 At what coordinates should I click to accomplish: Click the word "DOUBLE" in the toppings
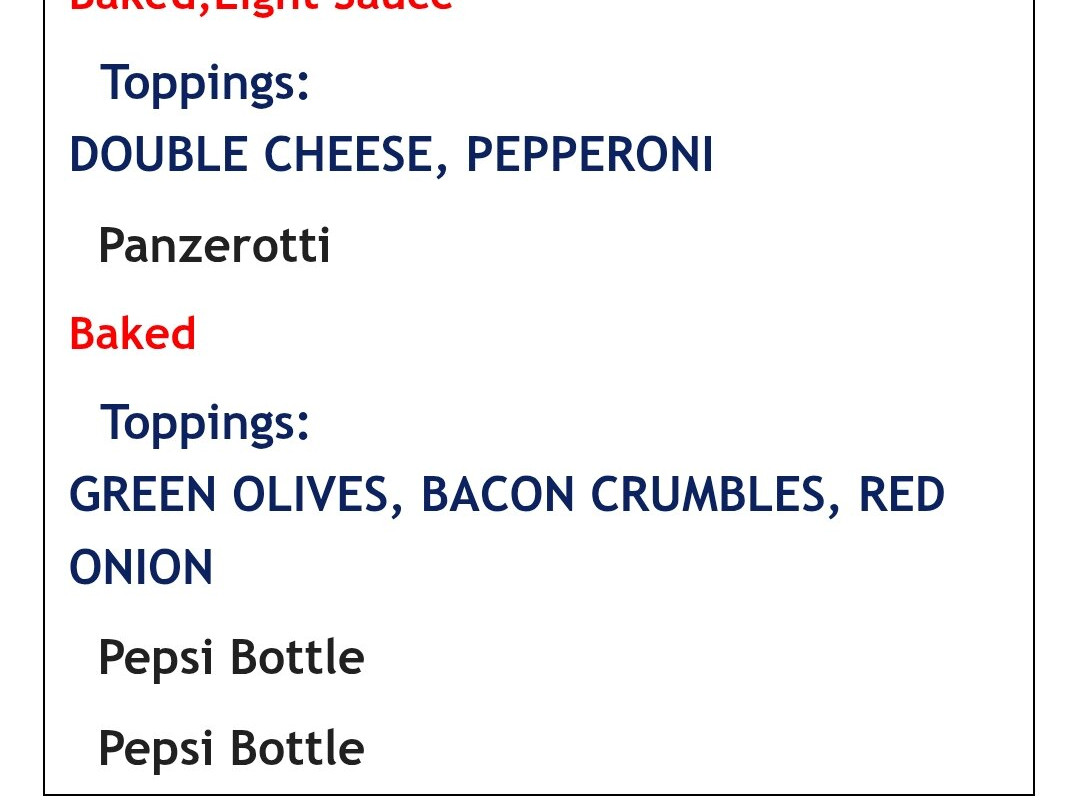pyautogui.click(x=158, y=155)
